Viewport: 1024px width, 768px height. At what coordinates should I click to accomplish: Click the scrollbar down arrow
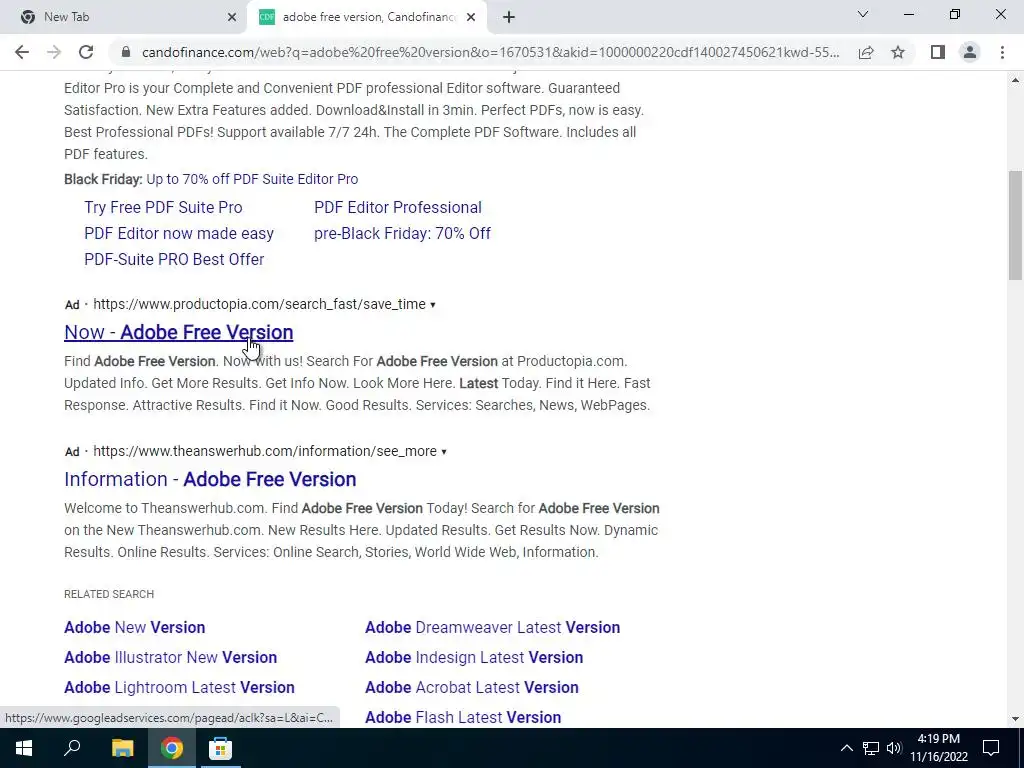[x=1015, y=719]
